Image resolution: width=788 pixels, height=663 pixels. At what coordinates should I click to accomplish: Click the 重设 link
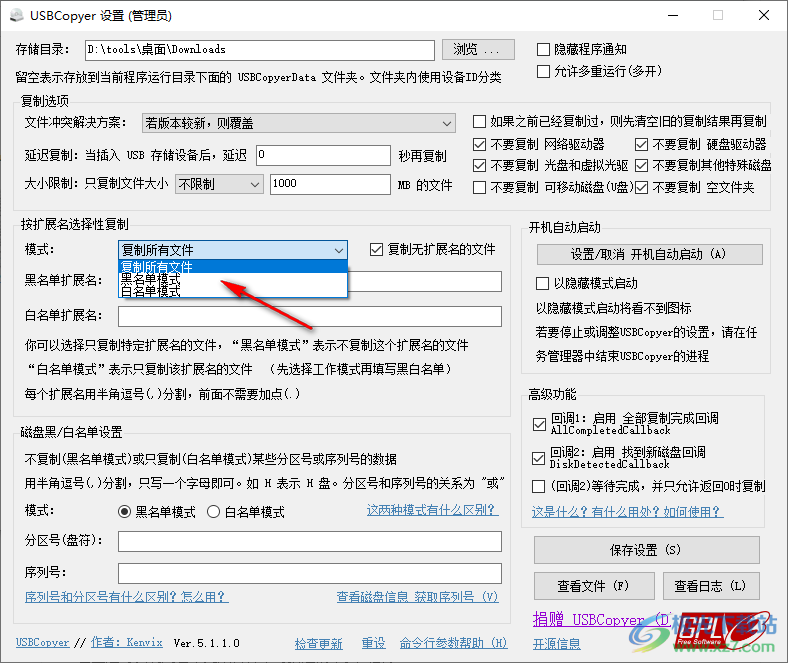point(373,643)
